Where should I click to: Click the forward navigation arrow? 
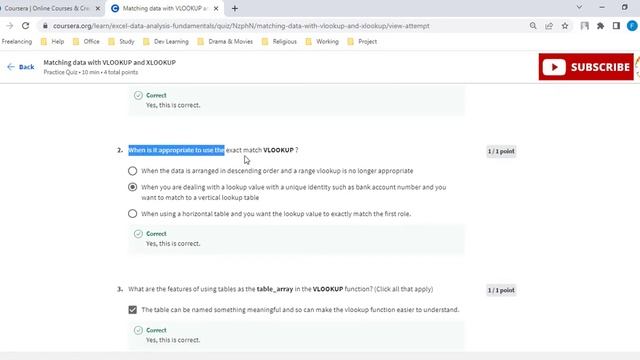click(9, 26)
